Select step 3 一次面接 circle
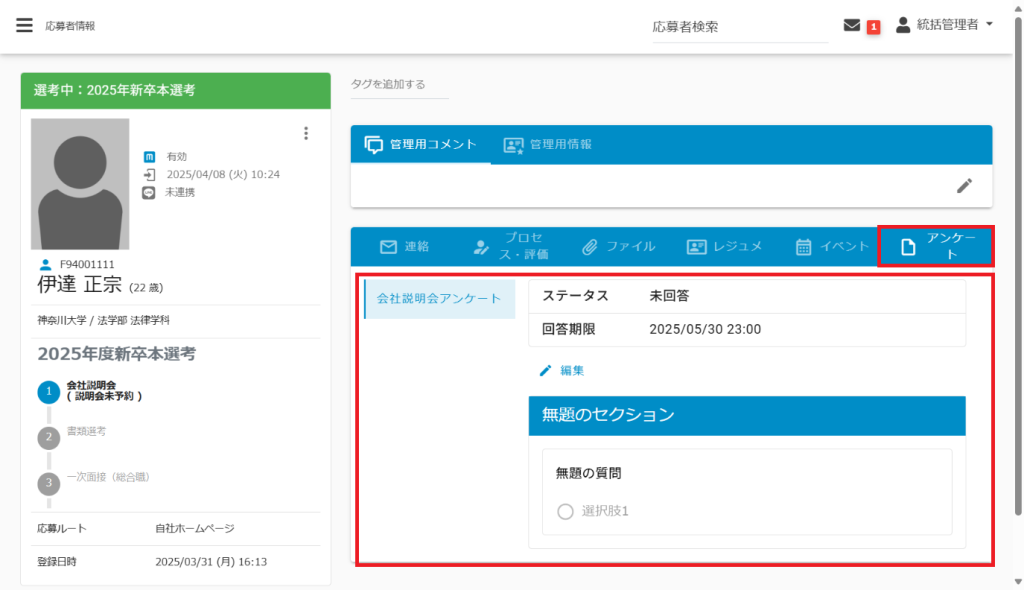 tap(48, 483)
